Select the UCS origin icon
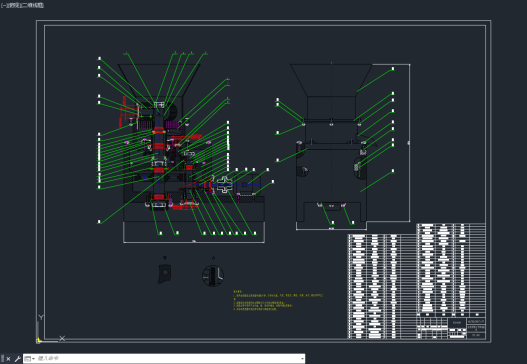 pos(39,340)
